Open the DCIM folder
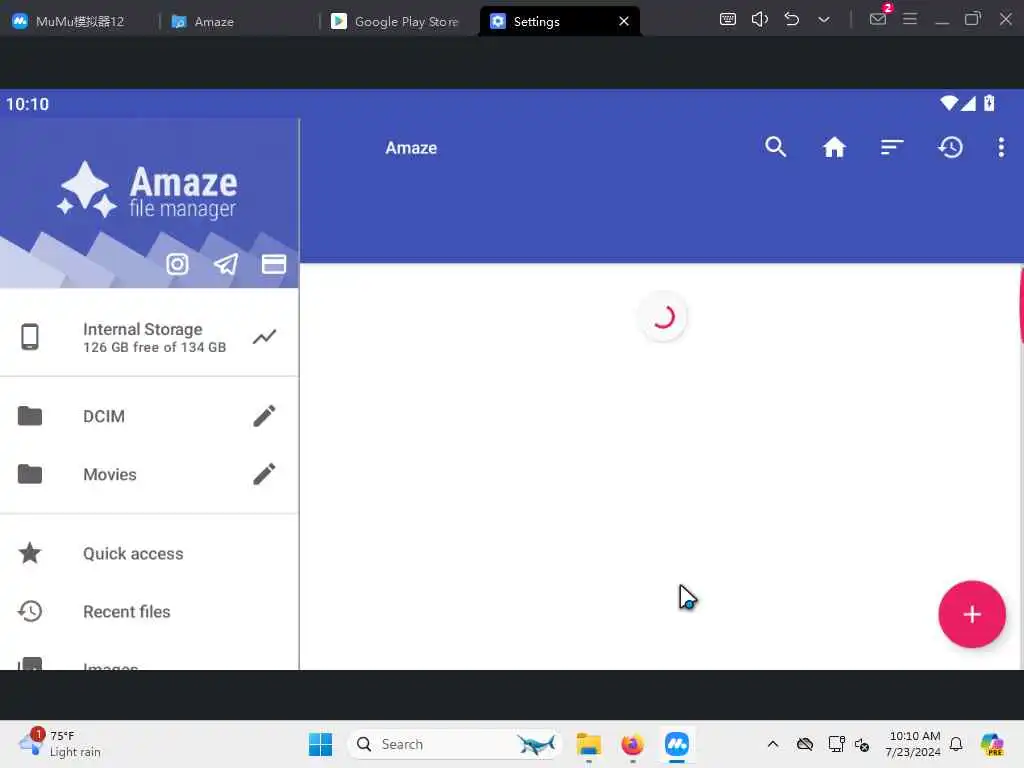 tap(149, 416)
